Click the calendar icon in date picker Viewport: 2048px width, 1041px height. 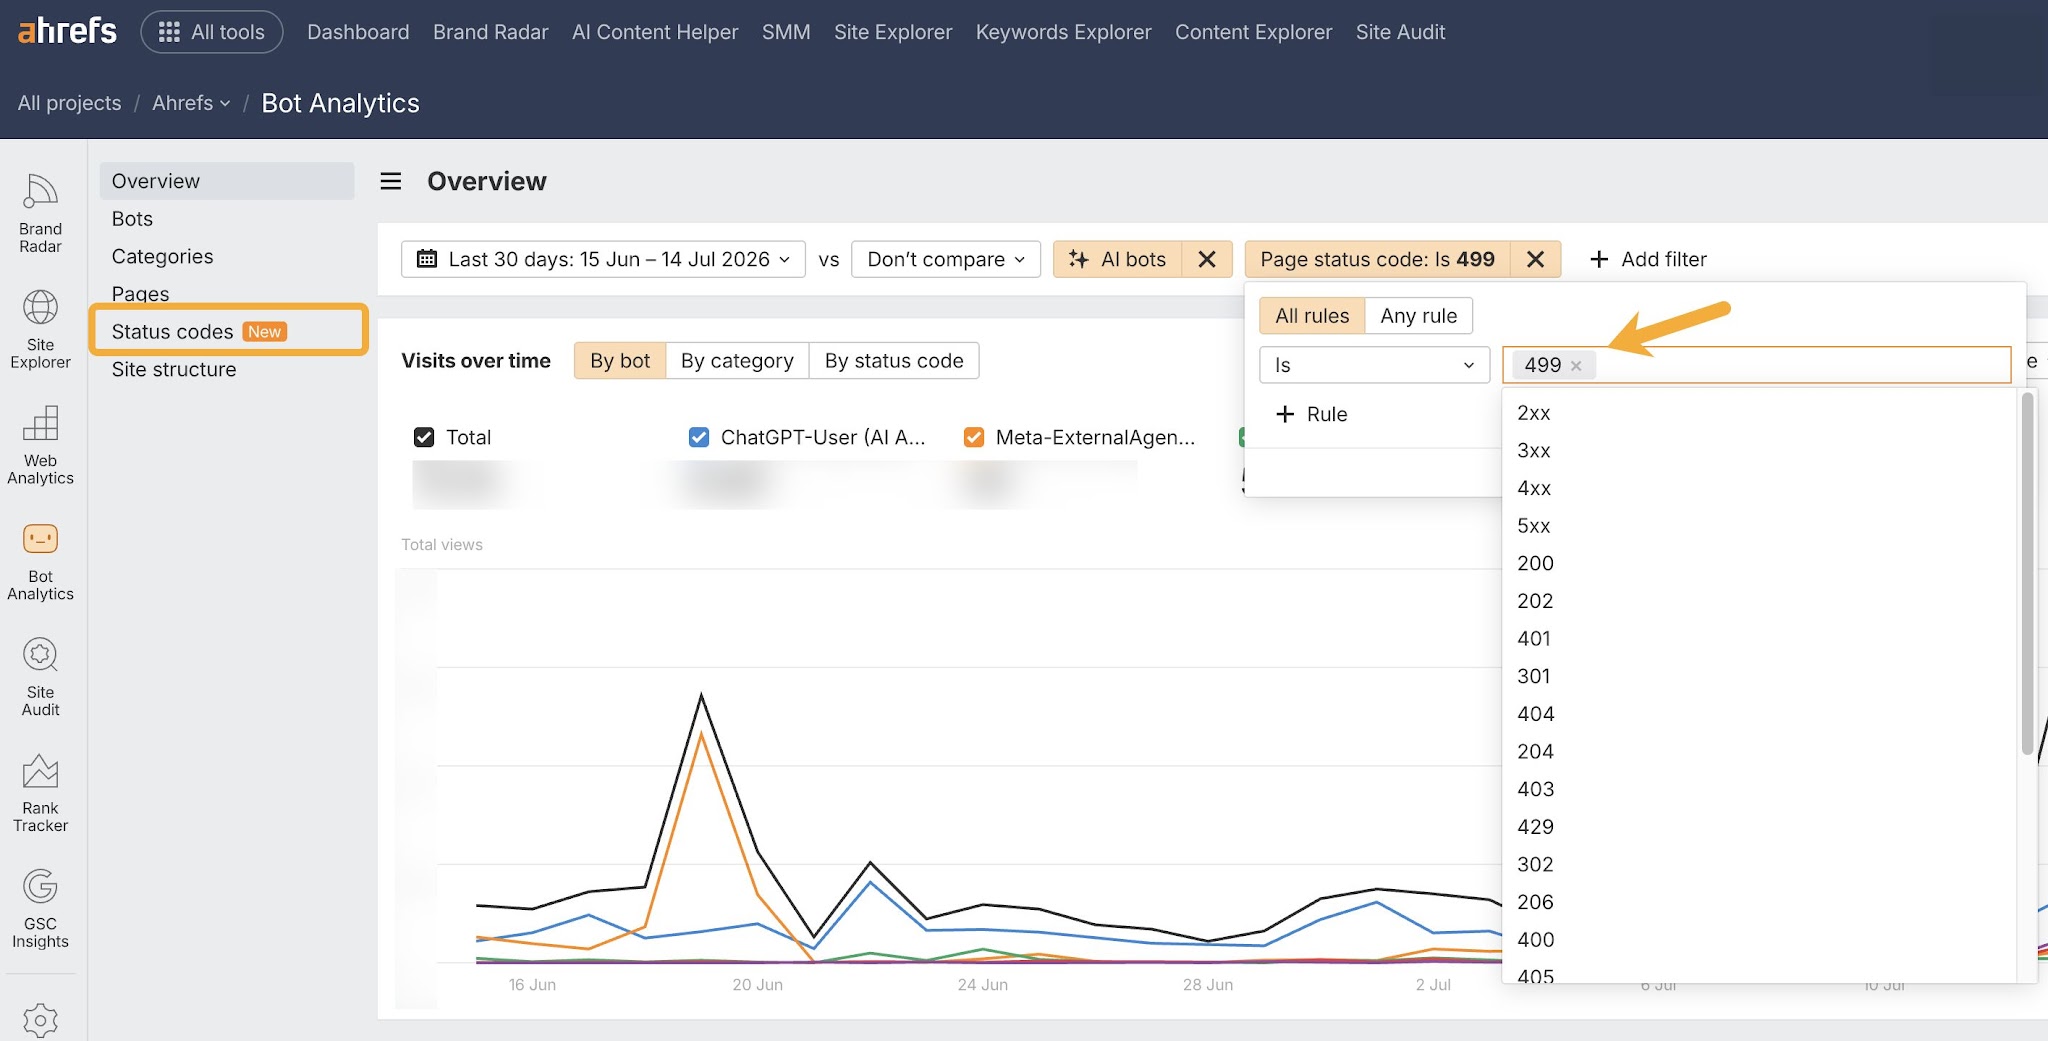coord(427,259)
